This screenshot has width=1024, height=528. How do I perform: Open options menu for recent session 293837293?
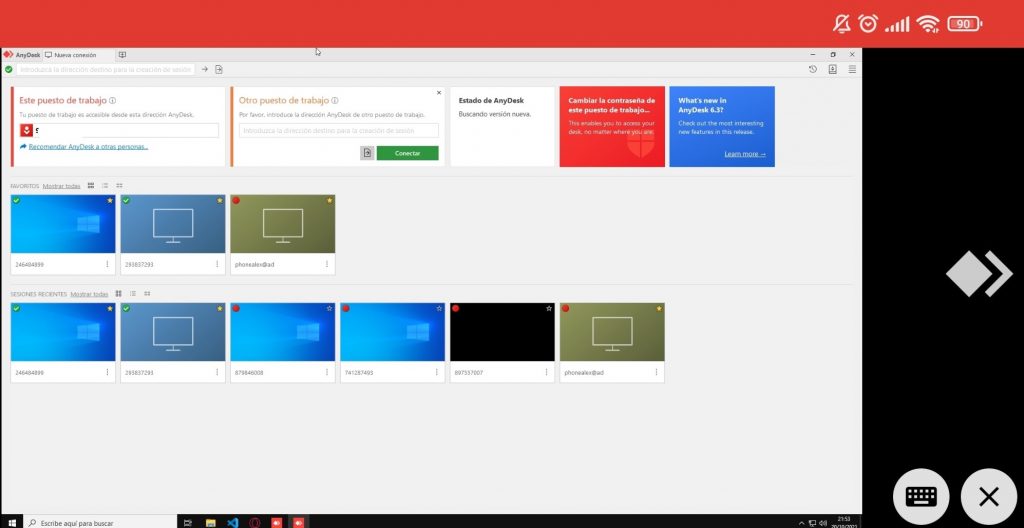[x=217, y=372]
